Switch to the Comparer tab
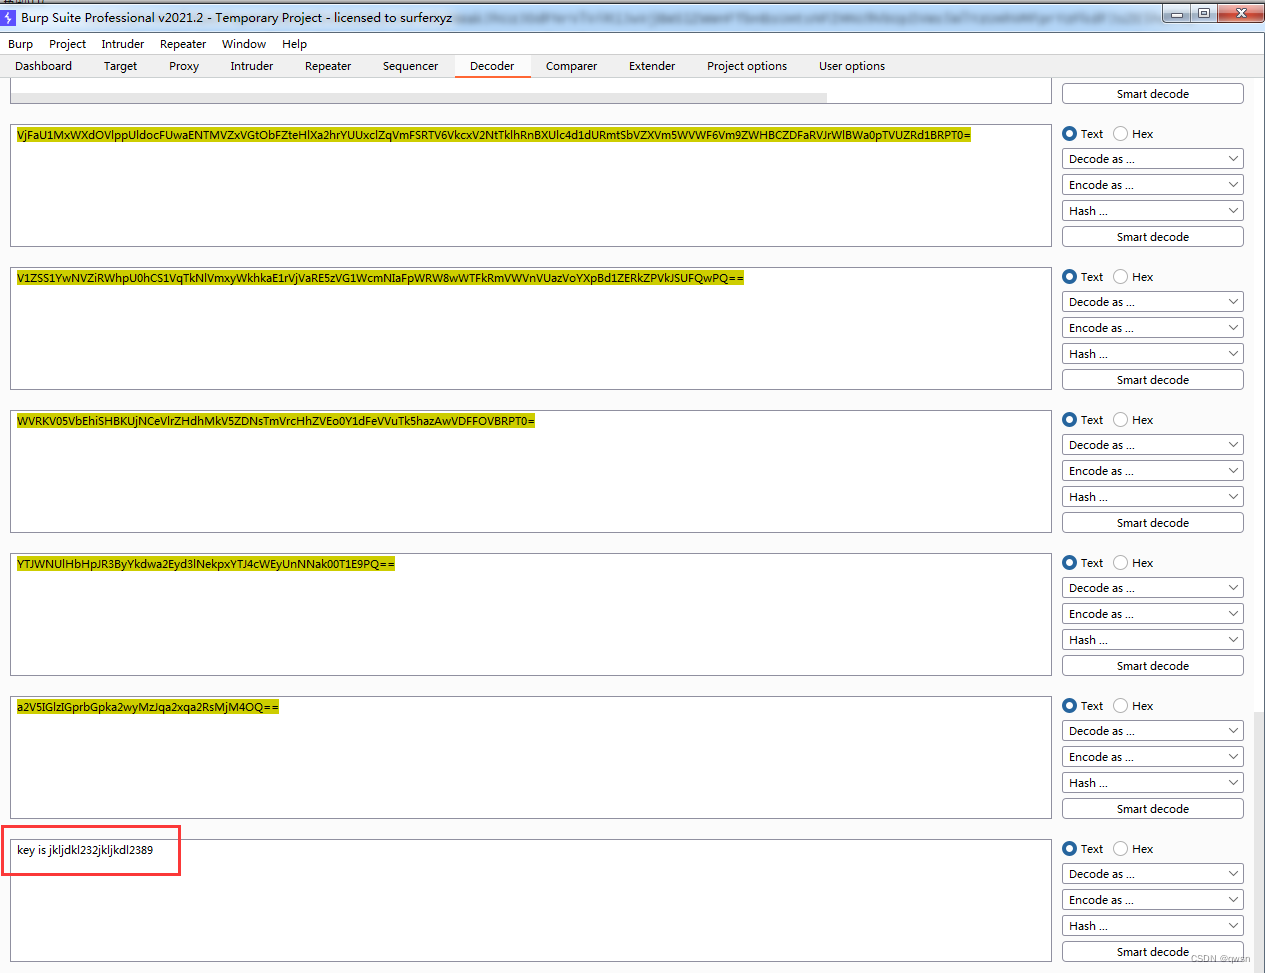1265x973 pixels. pyautogui.click(x=571, y=66)
